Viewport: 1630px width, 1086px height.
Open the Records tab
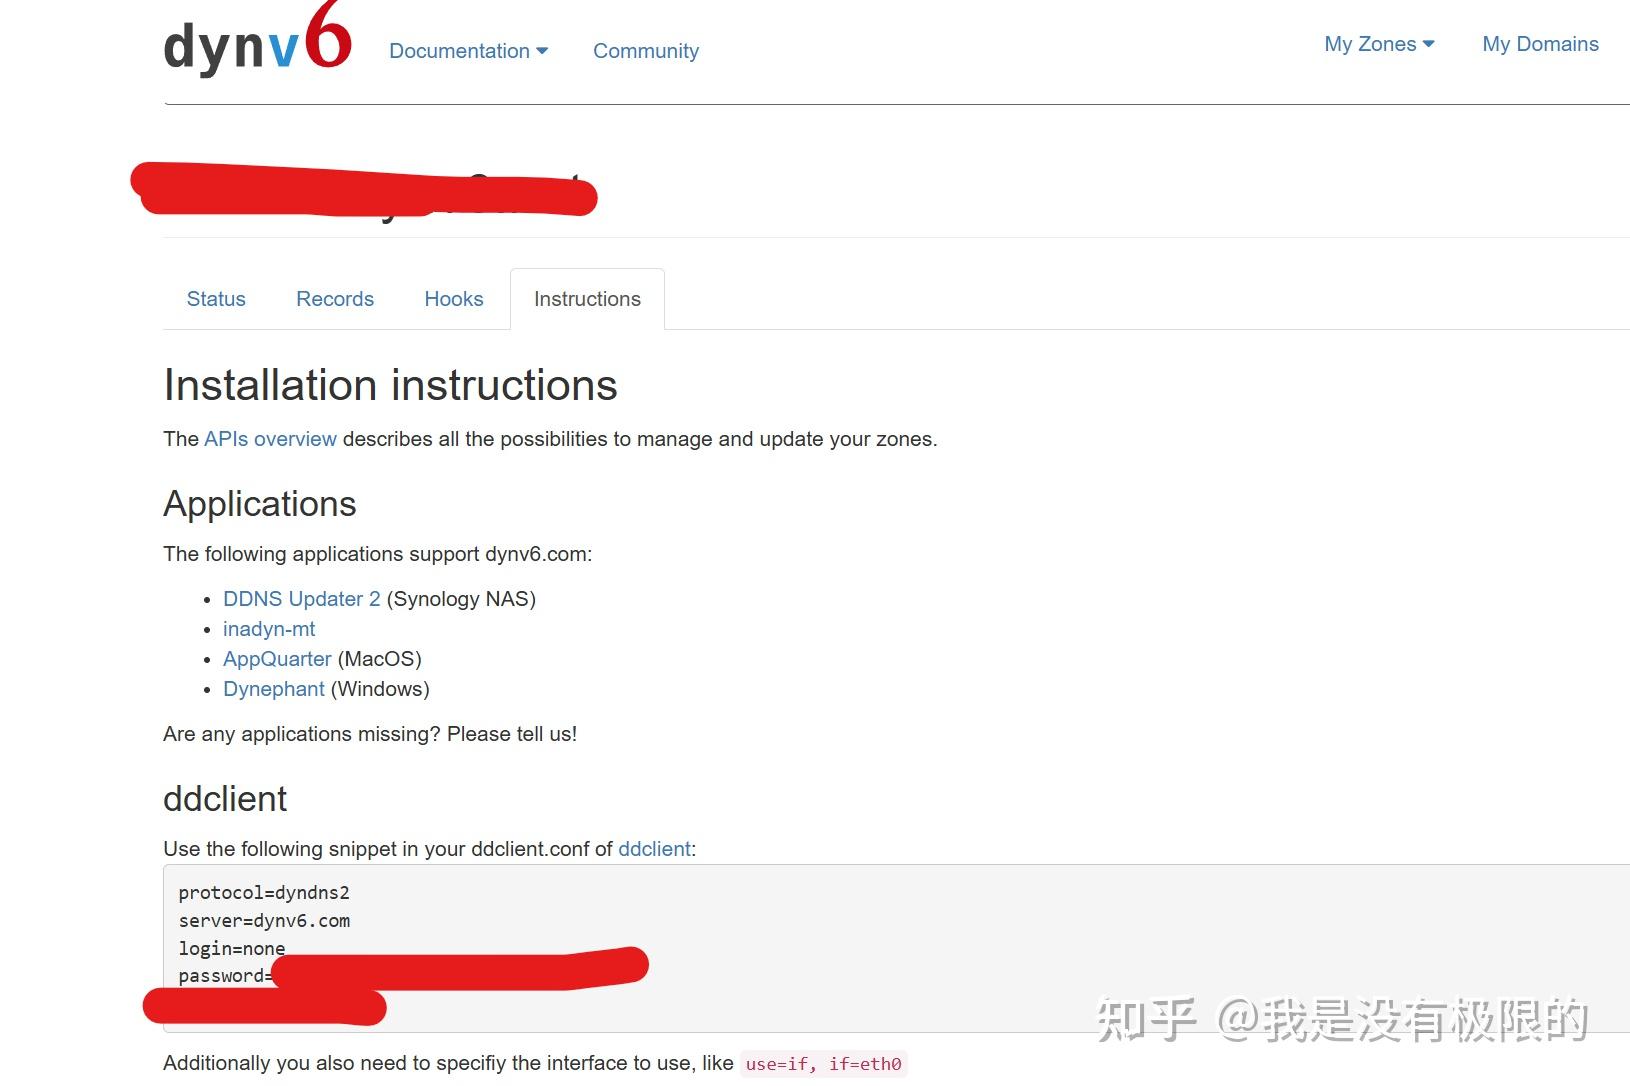click(334, 298)
